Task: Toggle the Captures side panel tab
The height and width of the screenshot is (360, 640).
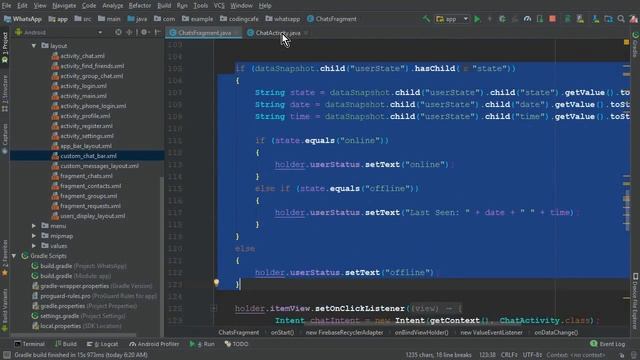Action: pyautogui.click(x=5, y=139)
